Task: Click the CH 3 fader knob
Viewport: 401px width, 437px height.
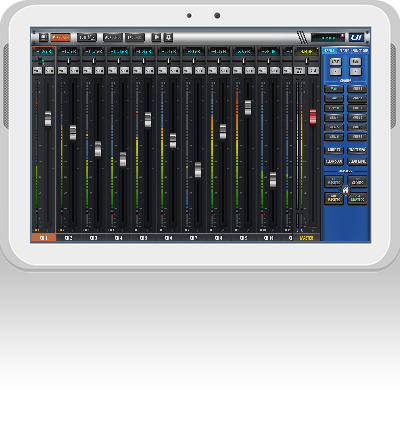Action: point(98,149)
